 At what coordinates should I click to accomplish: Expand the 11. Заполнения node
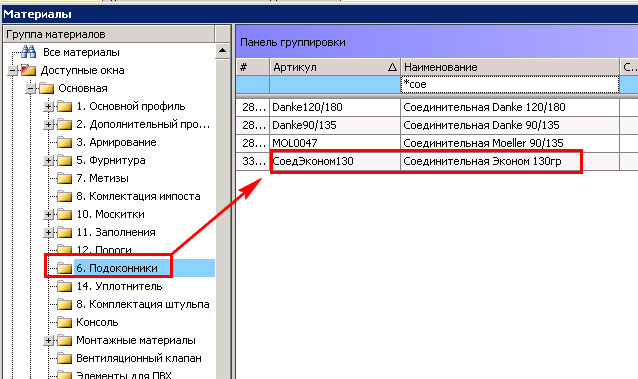pos(48,232)
